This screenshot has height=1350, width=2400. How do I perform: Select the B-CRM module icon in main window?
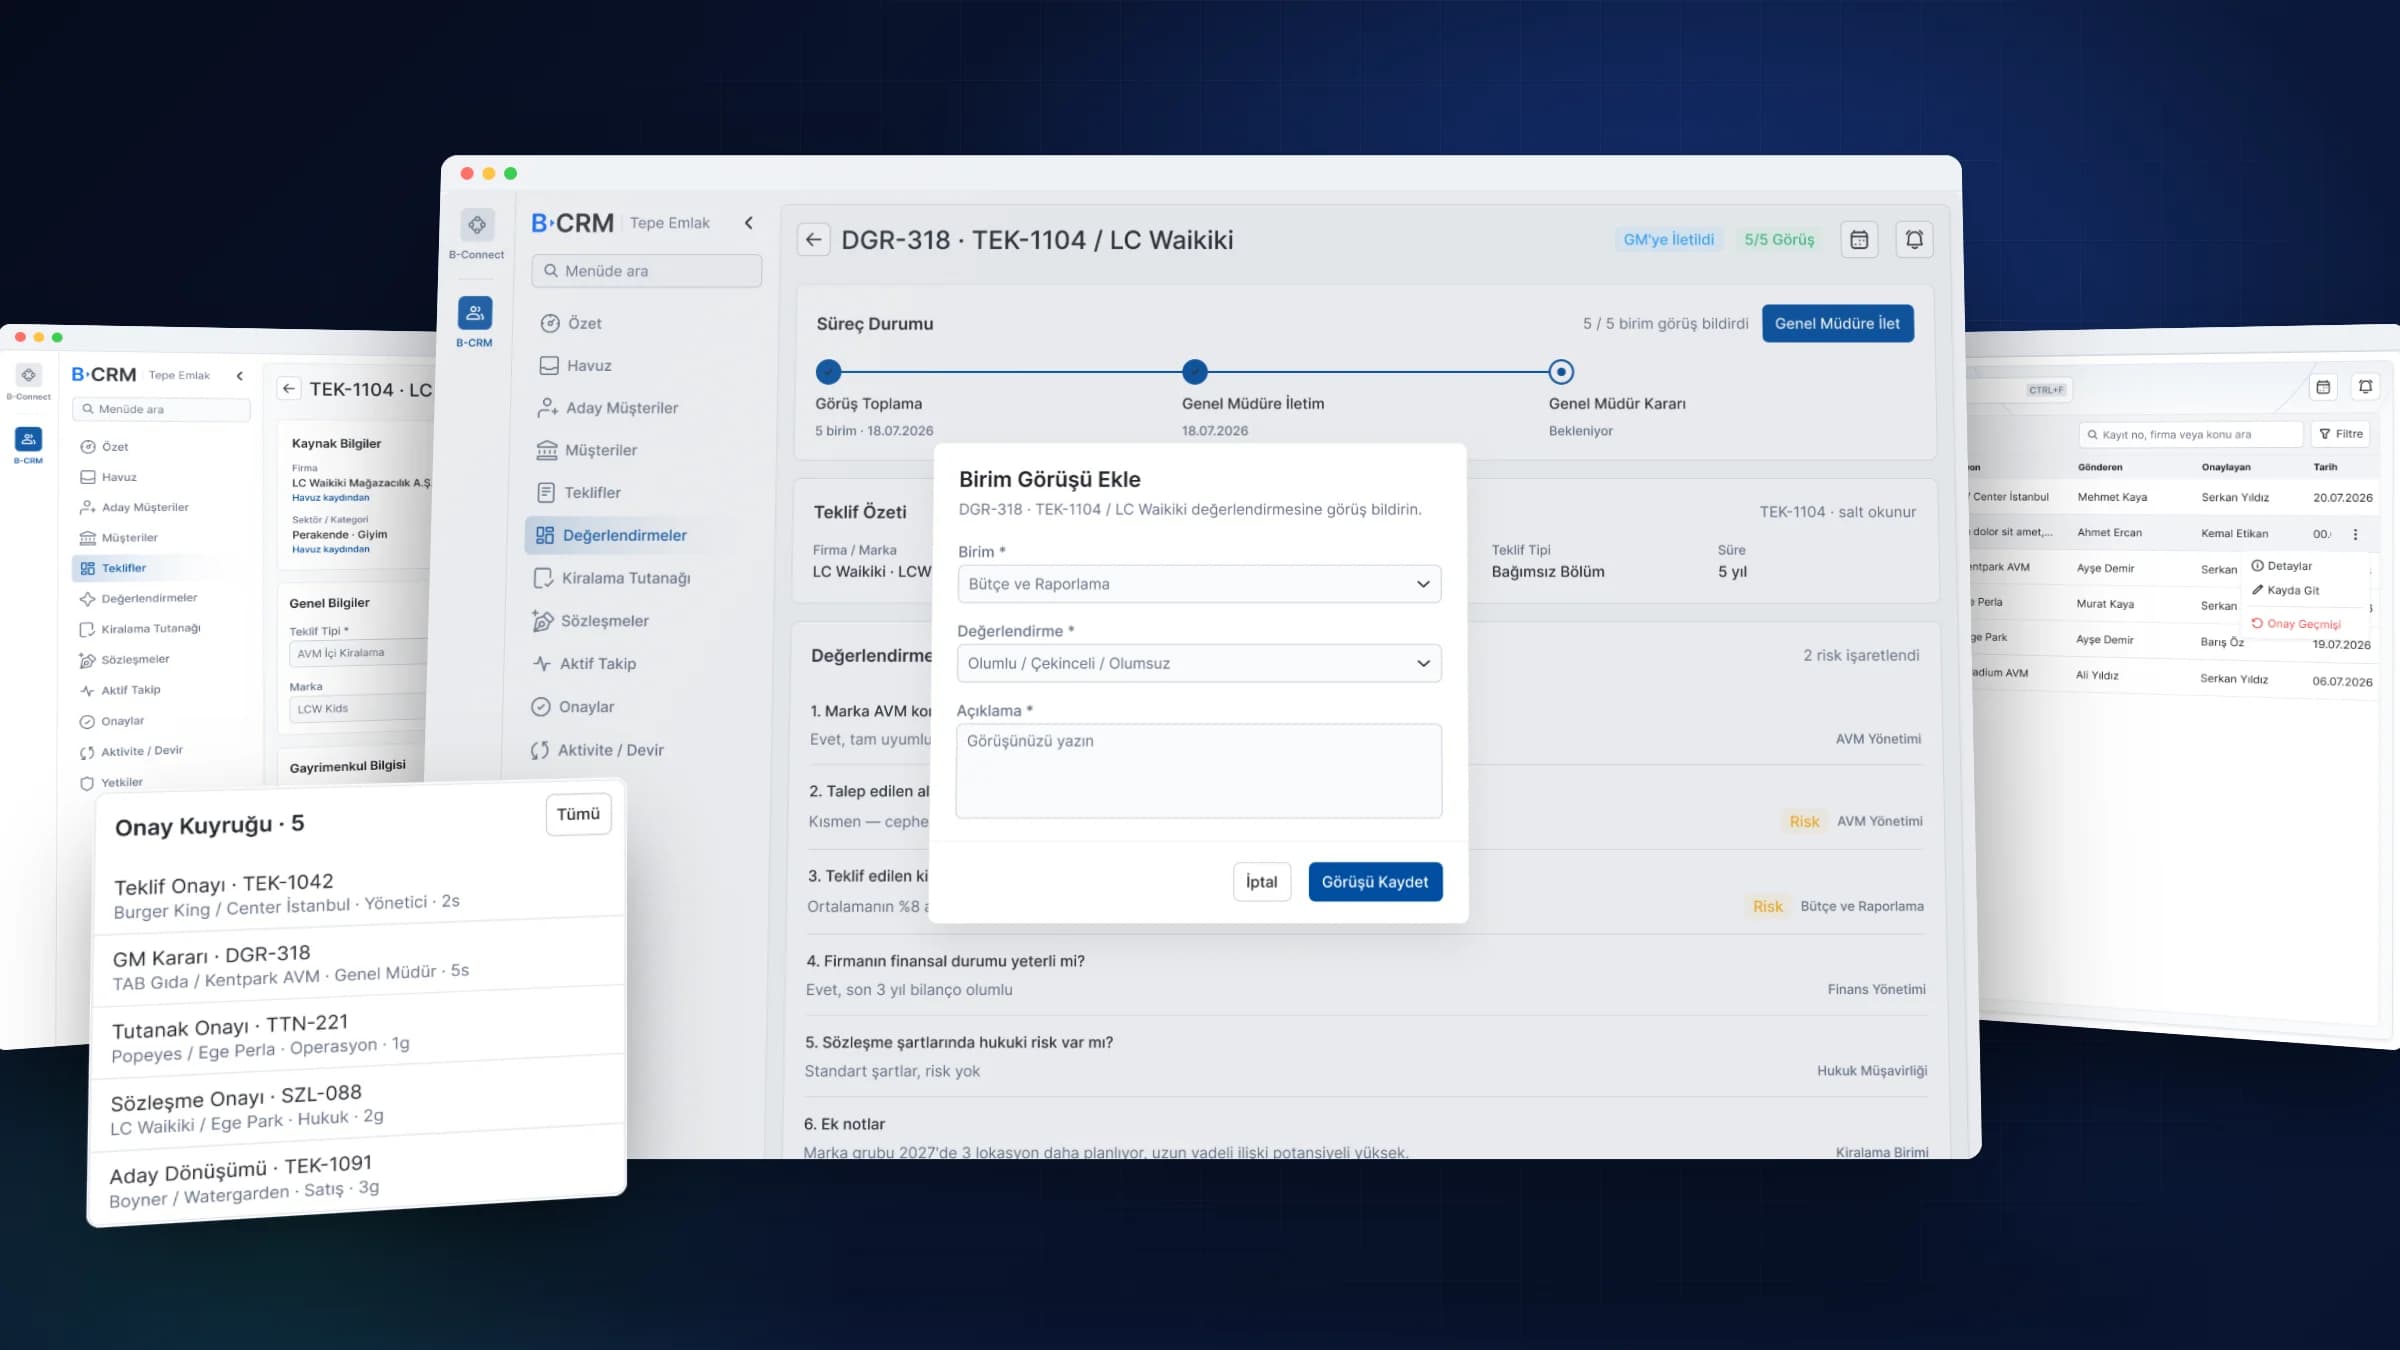tap(475, 313)
